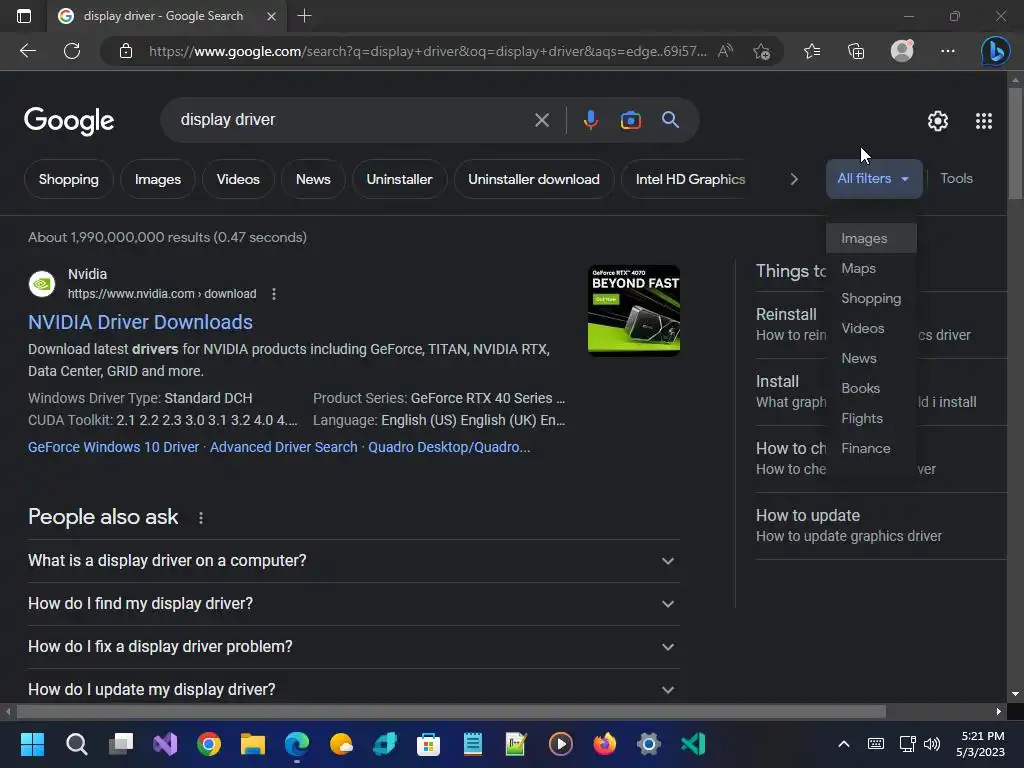Open GeForce Windows 10 Driver link
The width and height of the screenshot is (1024, 768).
click(113, 447)
